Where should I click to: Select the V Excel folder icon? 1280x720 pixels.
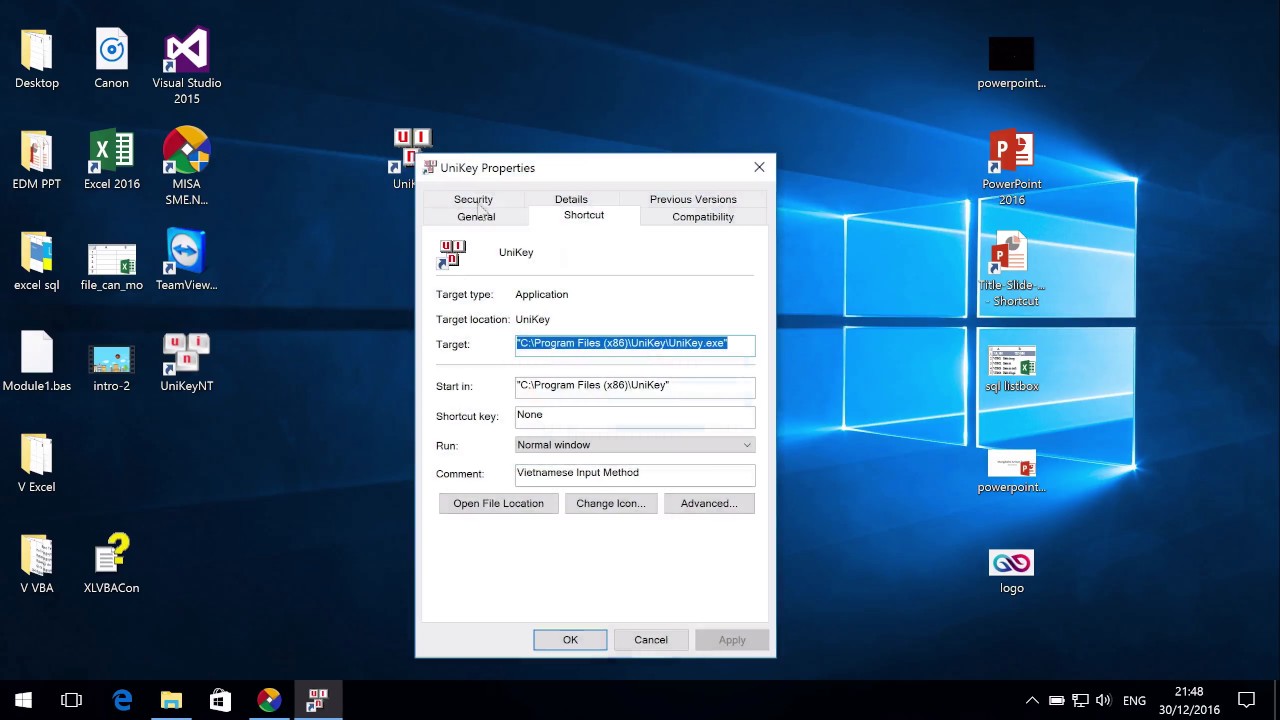[x=37, y=464]
